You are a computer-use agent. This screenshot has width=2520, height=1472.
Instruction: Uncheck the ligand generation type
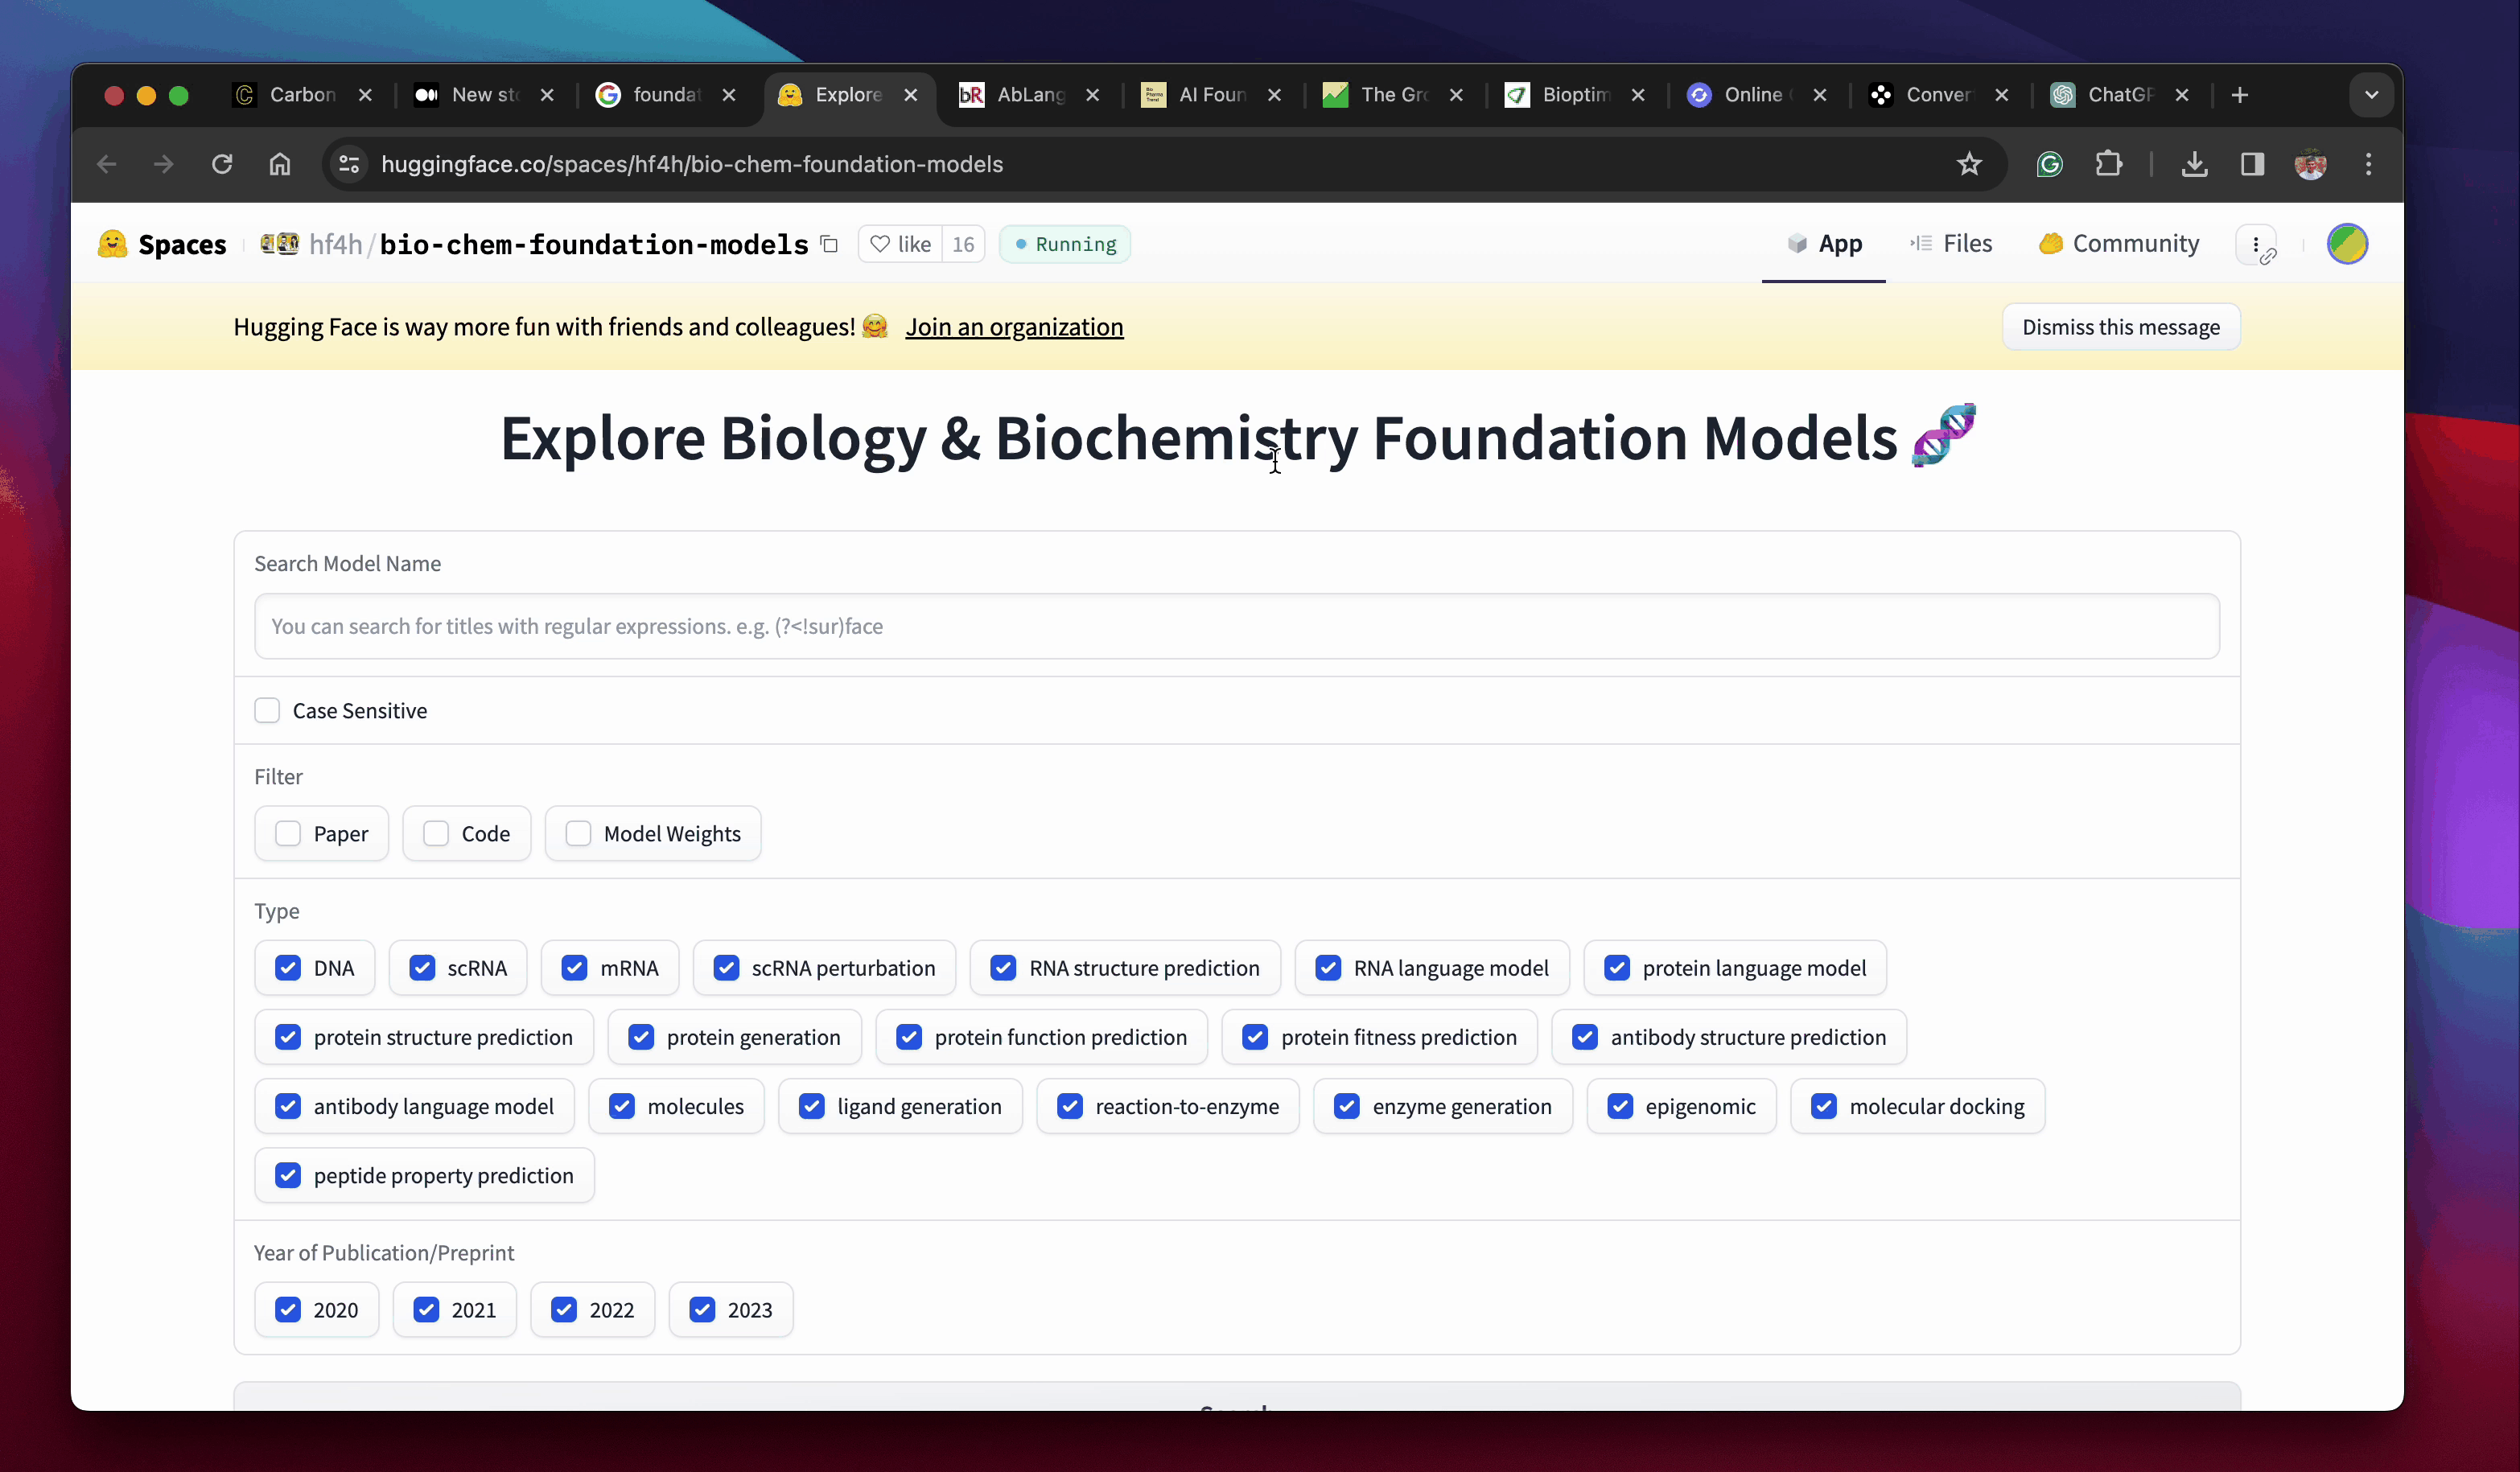click(812, 1105)
